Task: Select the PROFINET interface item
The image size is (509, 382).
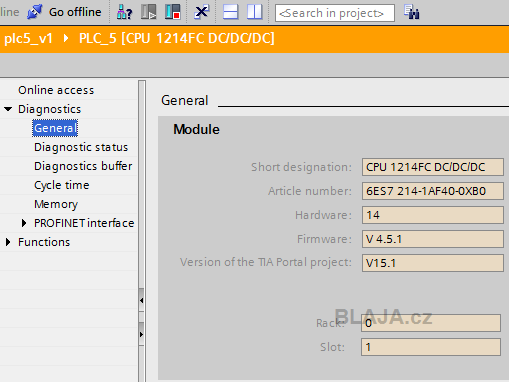Action: coord(84,223)
